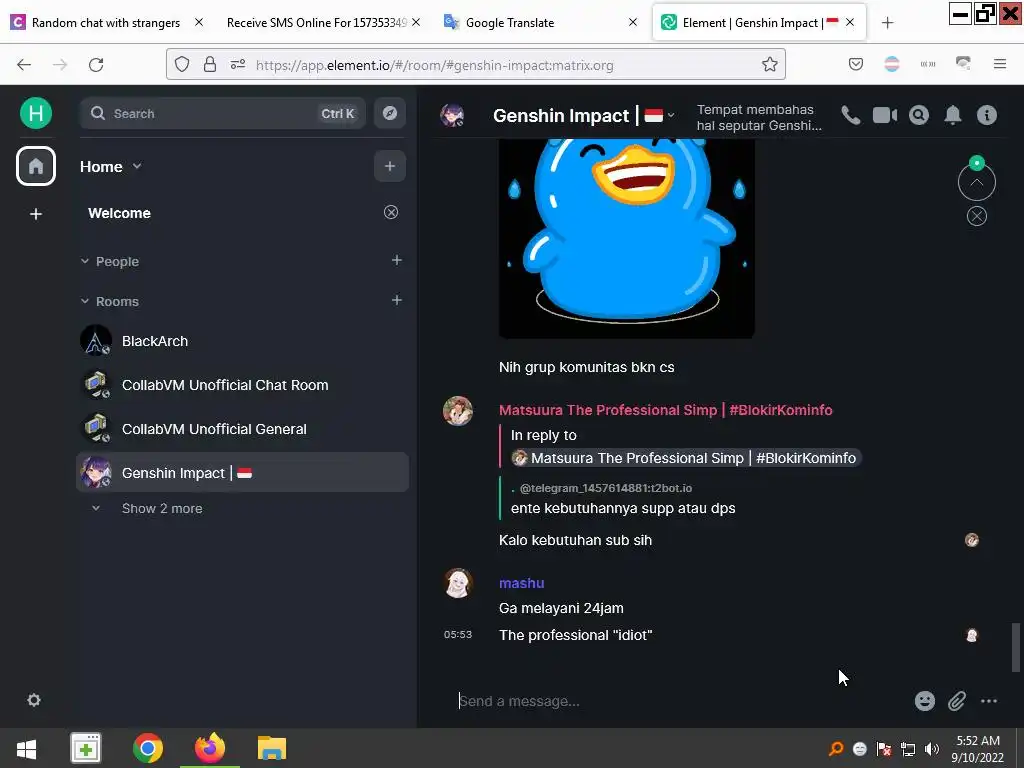Show site security lock info

point(210,64)
